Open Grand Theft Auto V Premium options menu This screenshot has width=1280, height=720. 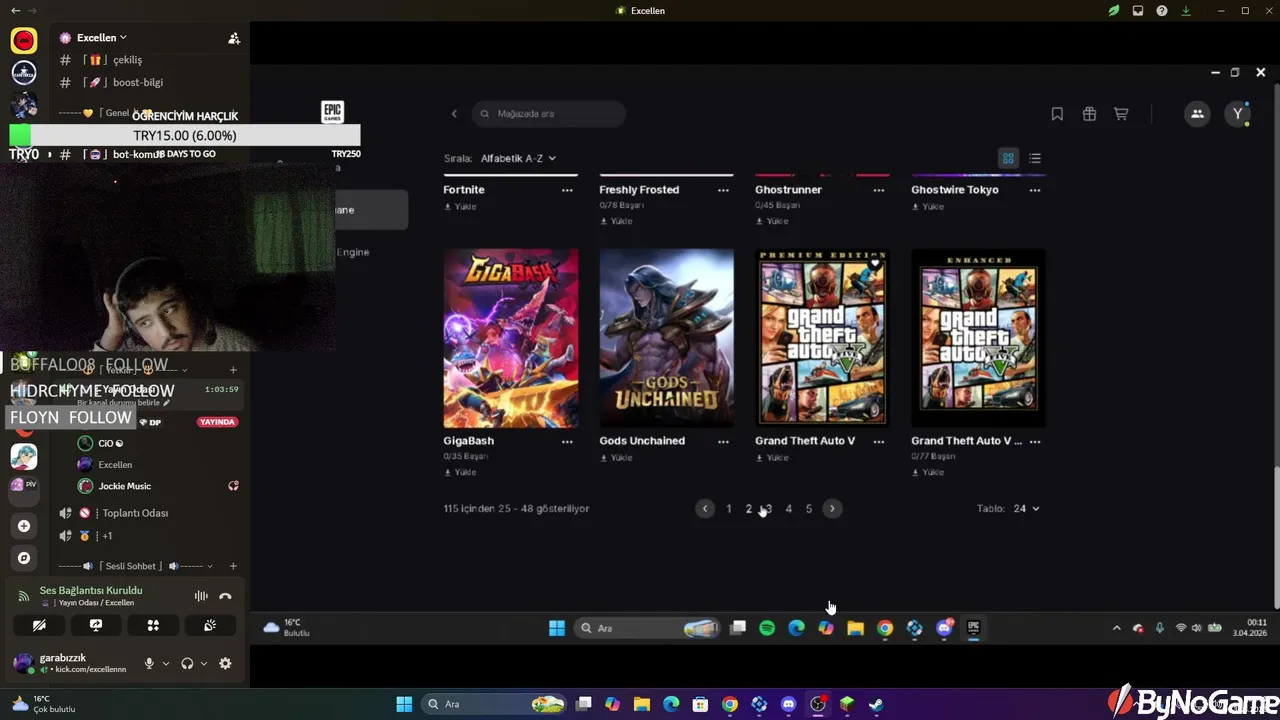coord(879,441)
